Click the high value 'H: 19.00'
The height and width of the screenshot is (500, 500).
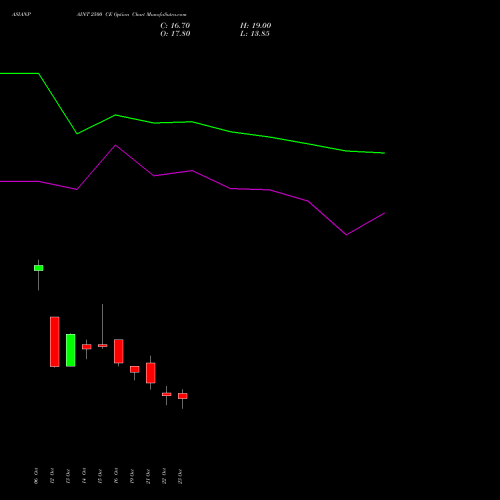pyautogui.click(x=255, y=26)
